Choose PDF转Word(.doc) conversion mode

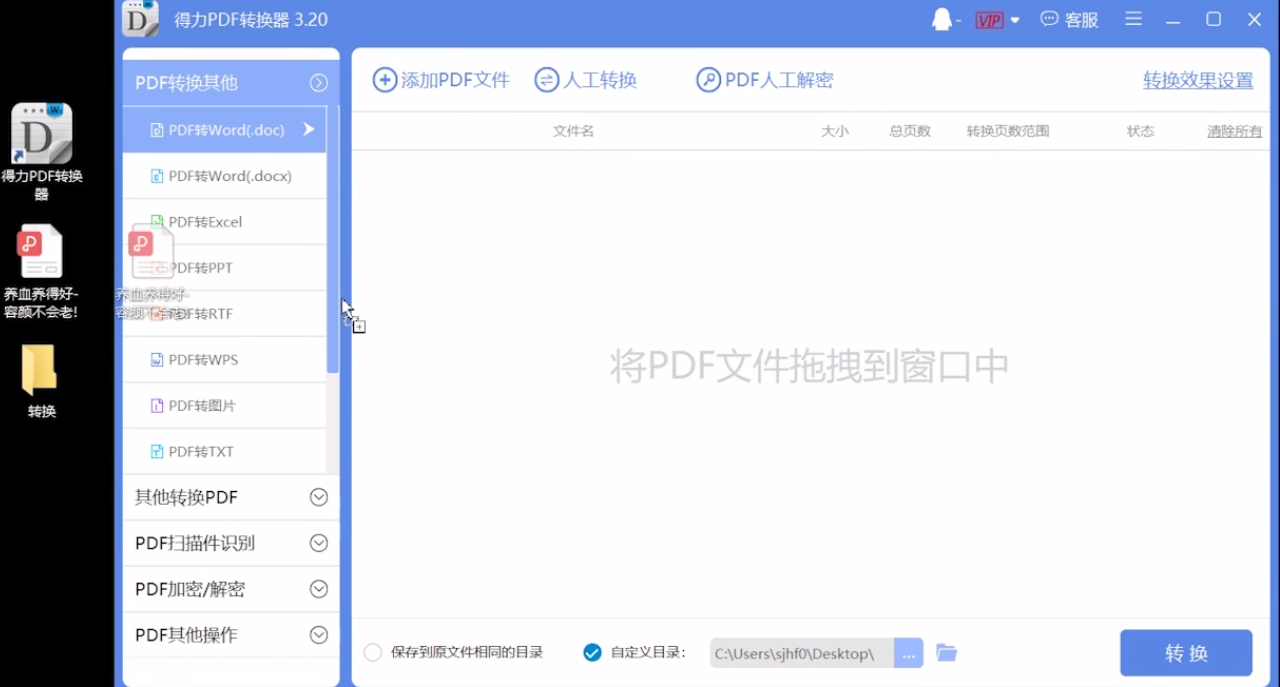[x=225, y=130]
